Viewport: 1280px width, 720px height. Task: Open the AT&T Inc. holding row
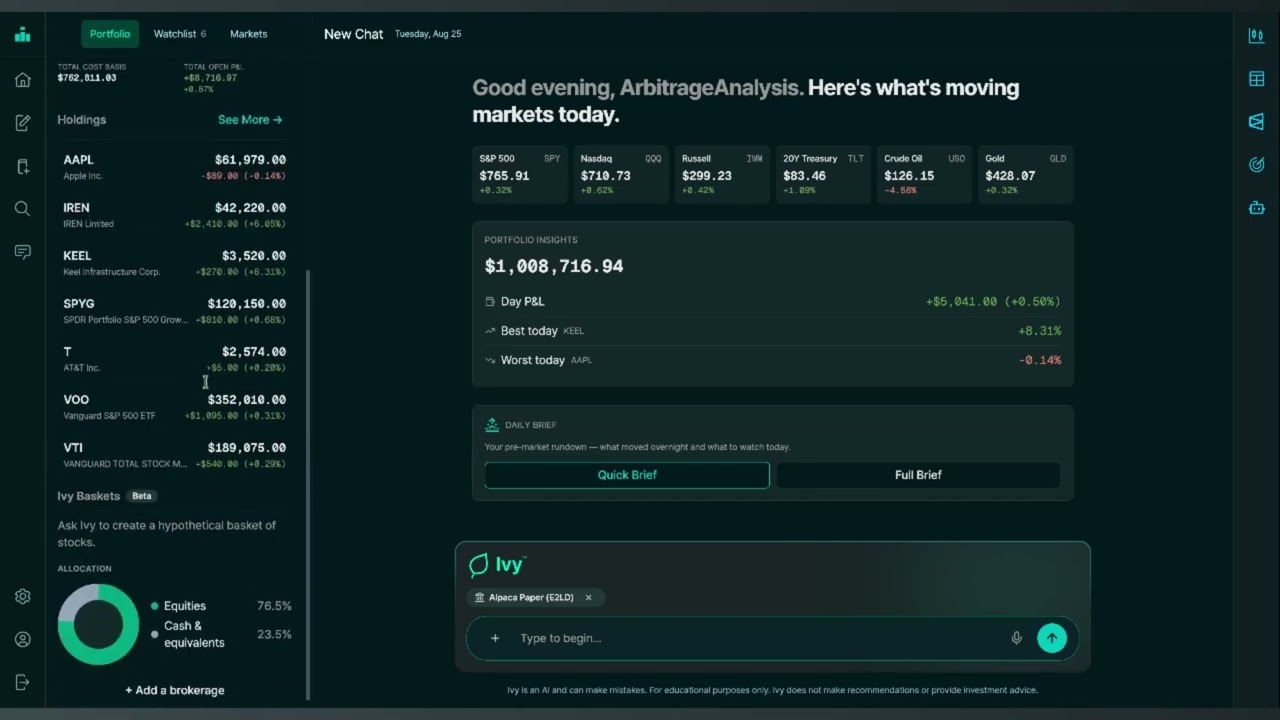(174, 359)
